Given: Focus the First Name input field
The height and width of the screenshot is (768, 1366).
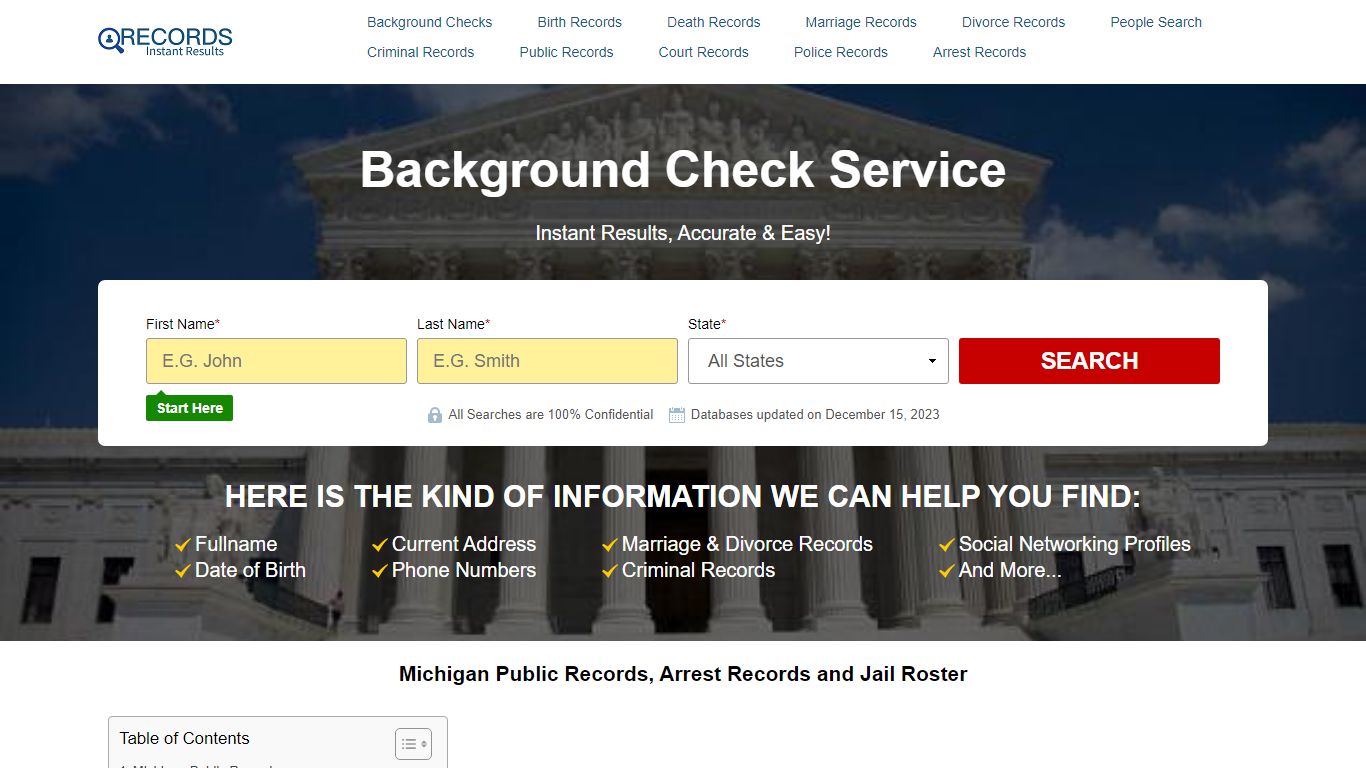Looking at the screenshot, I should pos(276,361).
